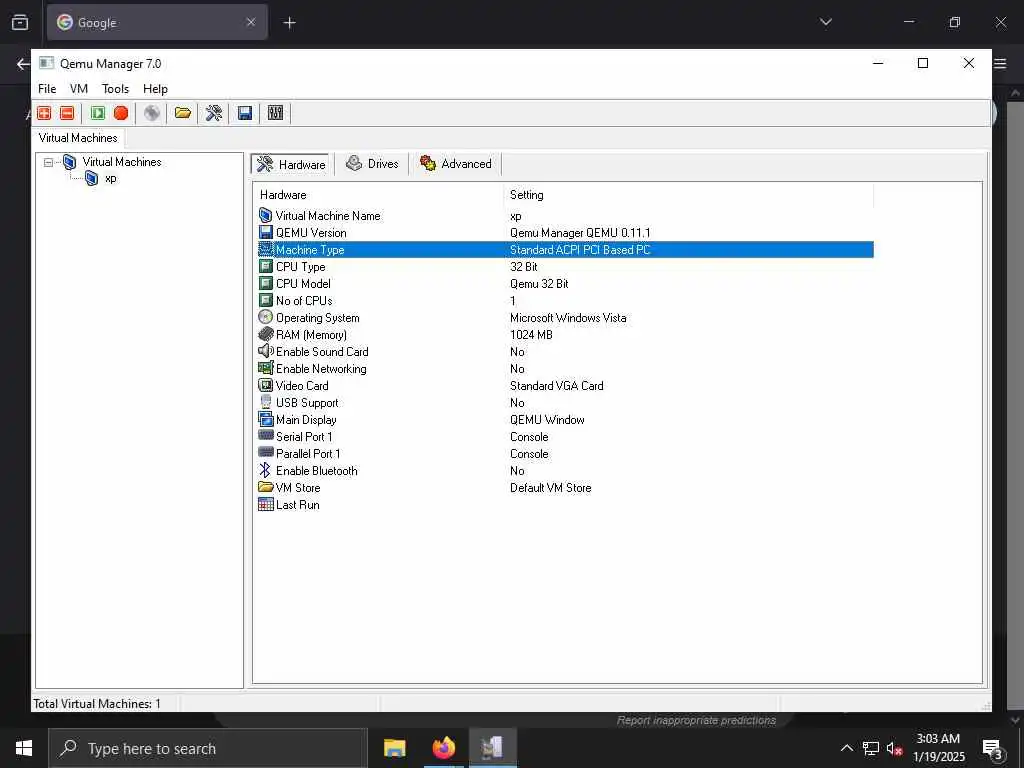Image resolution: width=1024 pixels, height=768 pixels.
Task: Switch to the Hardware tab
Action: coord(292,164)
